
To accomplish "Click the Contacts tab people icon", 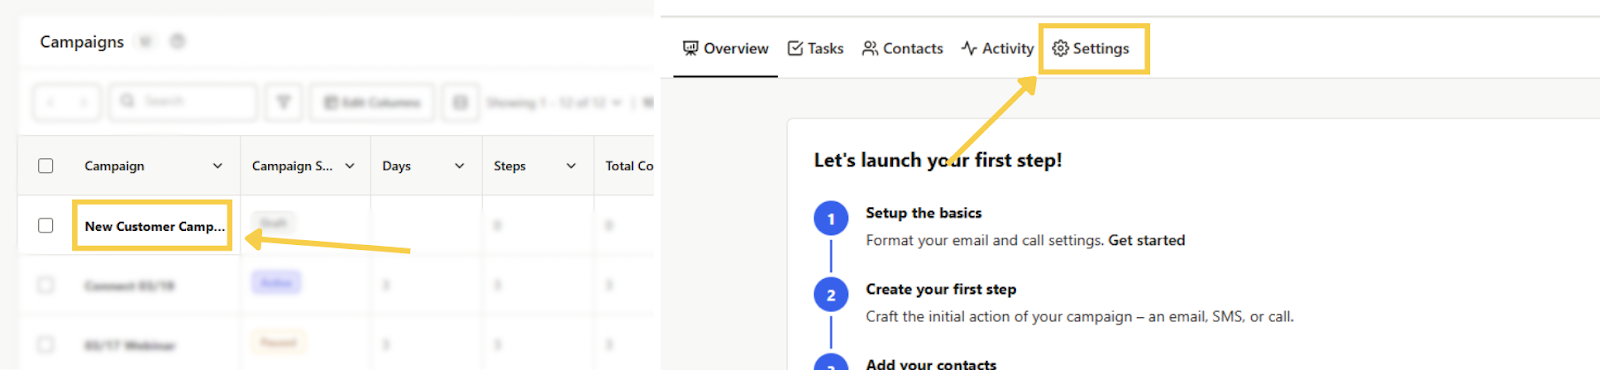I will tap(870, 48).
